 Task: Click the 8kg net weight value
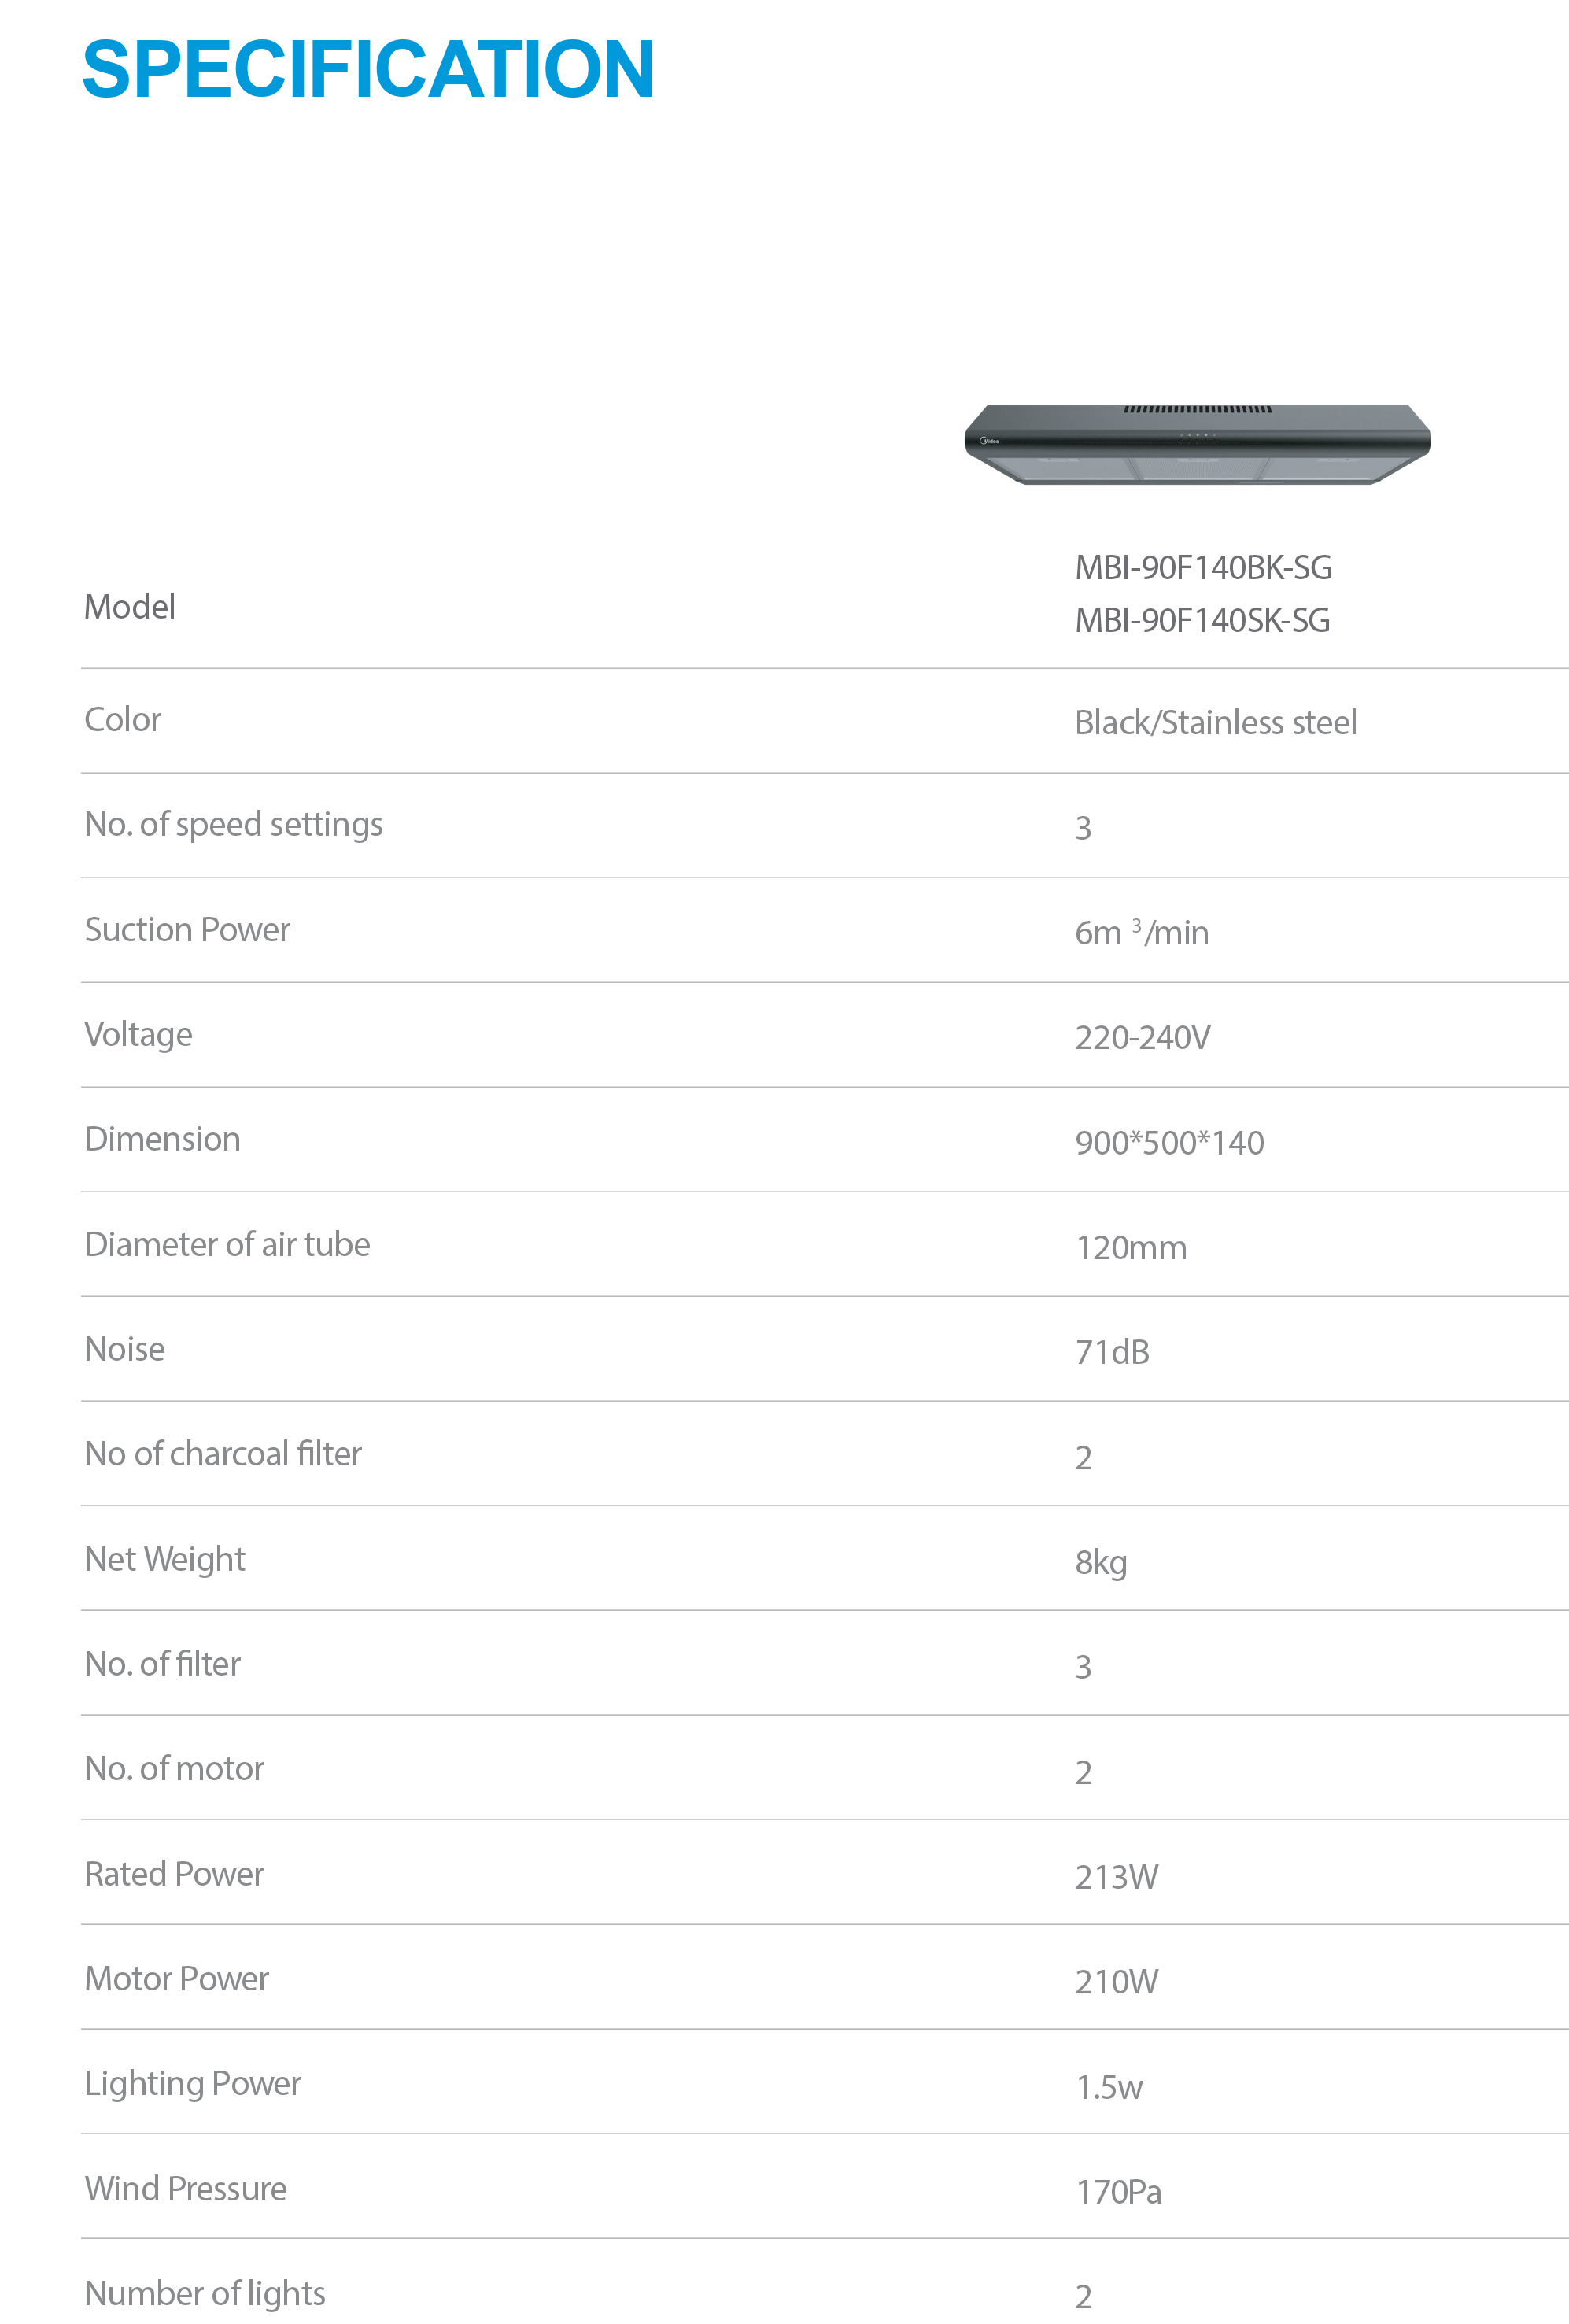pos(1100,1562)
